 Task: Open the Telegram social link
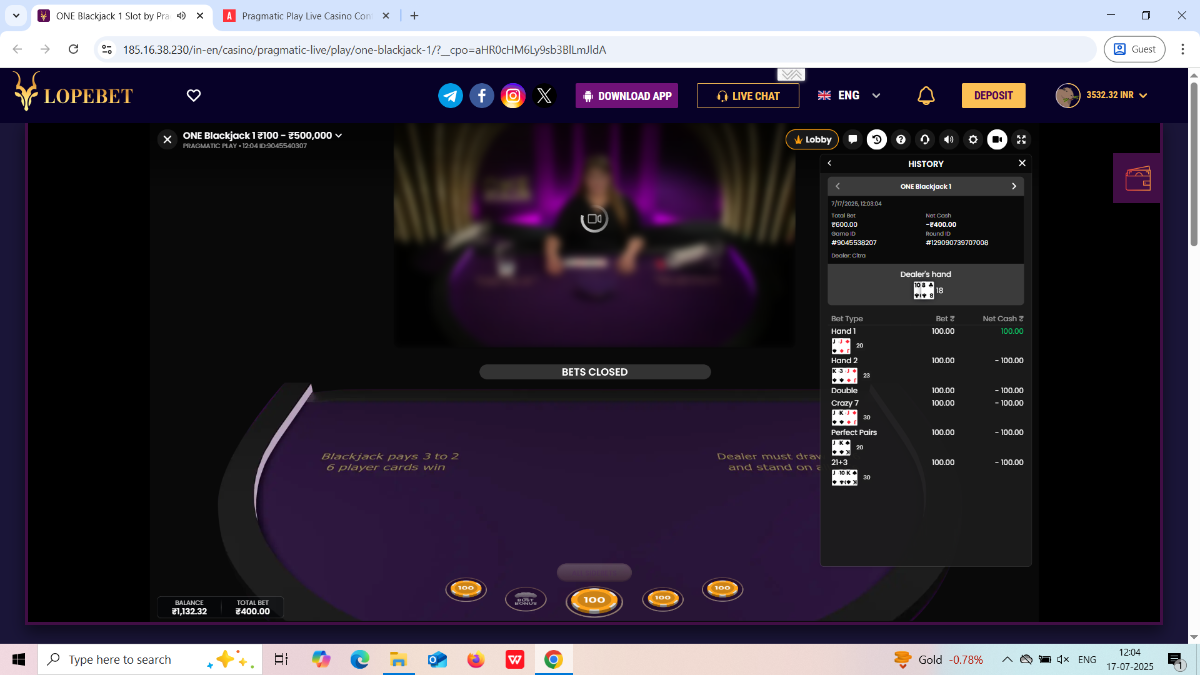(451, 95)
